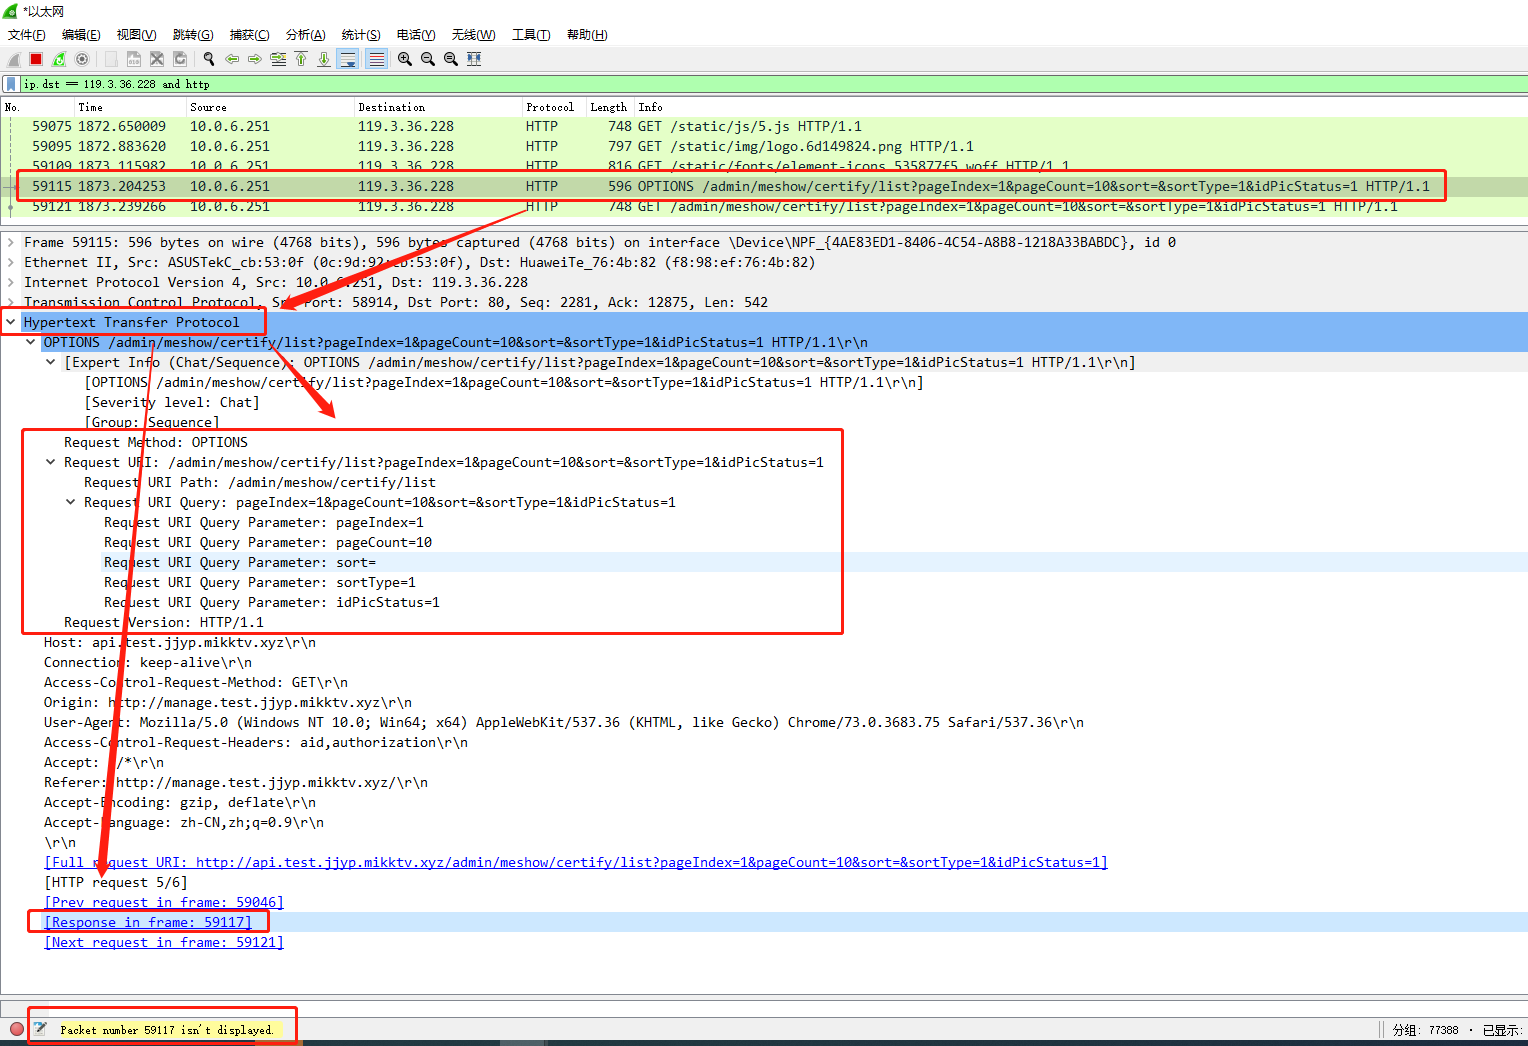Select the Host: api.test.jjyp.mikktv.xyz line
Screen dimensions: 1528x1046
click(x=180, y=642)
